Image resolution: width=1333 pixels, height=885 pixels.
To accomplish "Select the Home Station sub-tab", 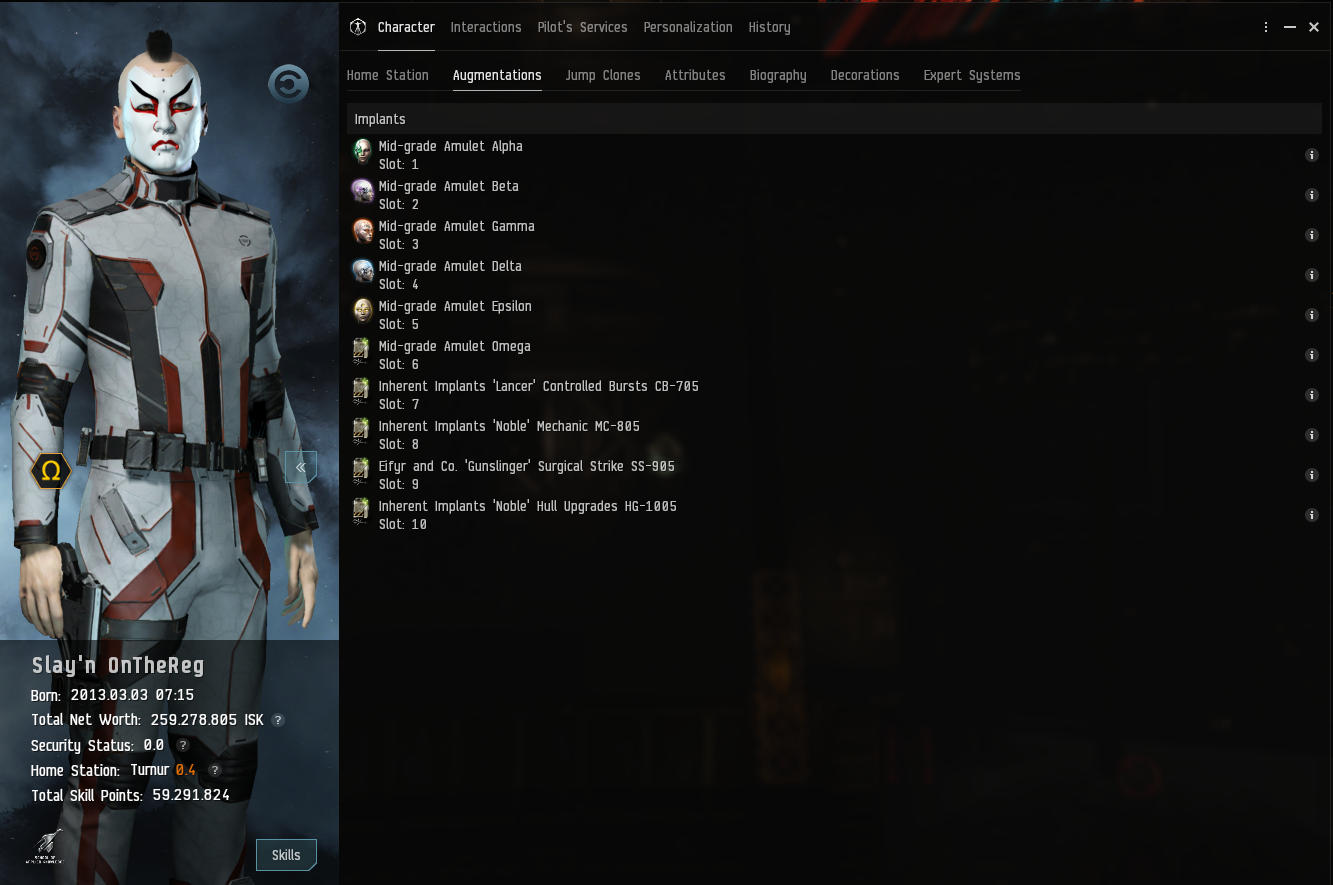I will [387, 75].
